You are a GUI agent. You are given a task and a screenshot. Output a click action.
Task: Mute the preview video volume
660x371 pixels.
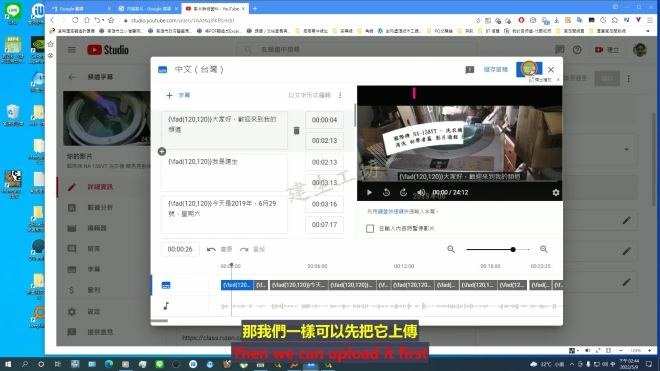[x=420, y=192]
